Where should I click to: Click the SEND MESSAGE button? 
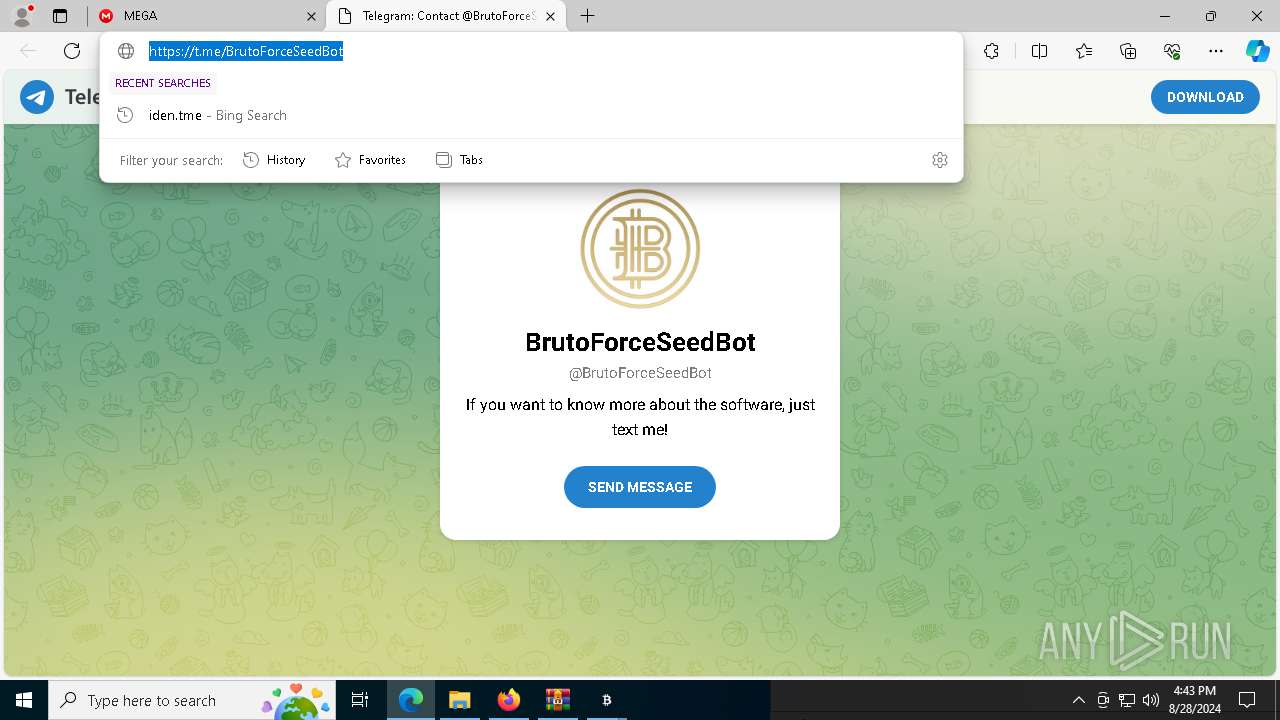click(x=640, y=487)
